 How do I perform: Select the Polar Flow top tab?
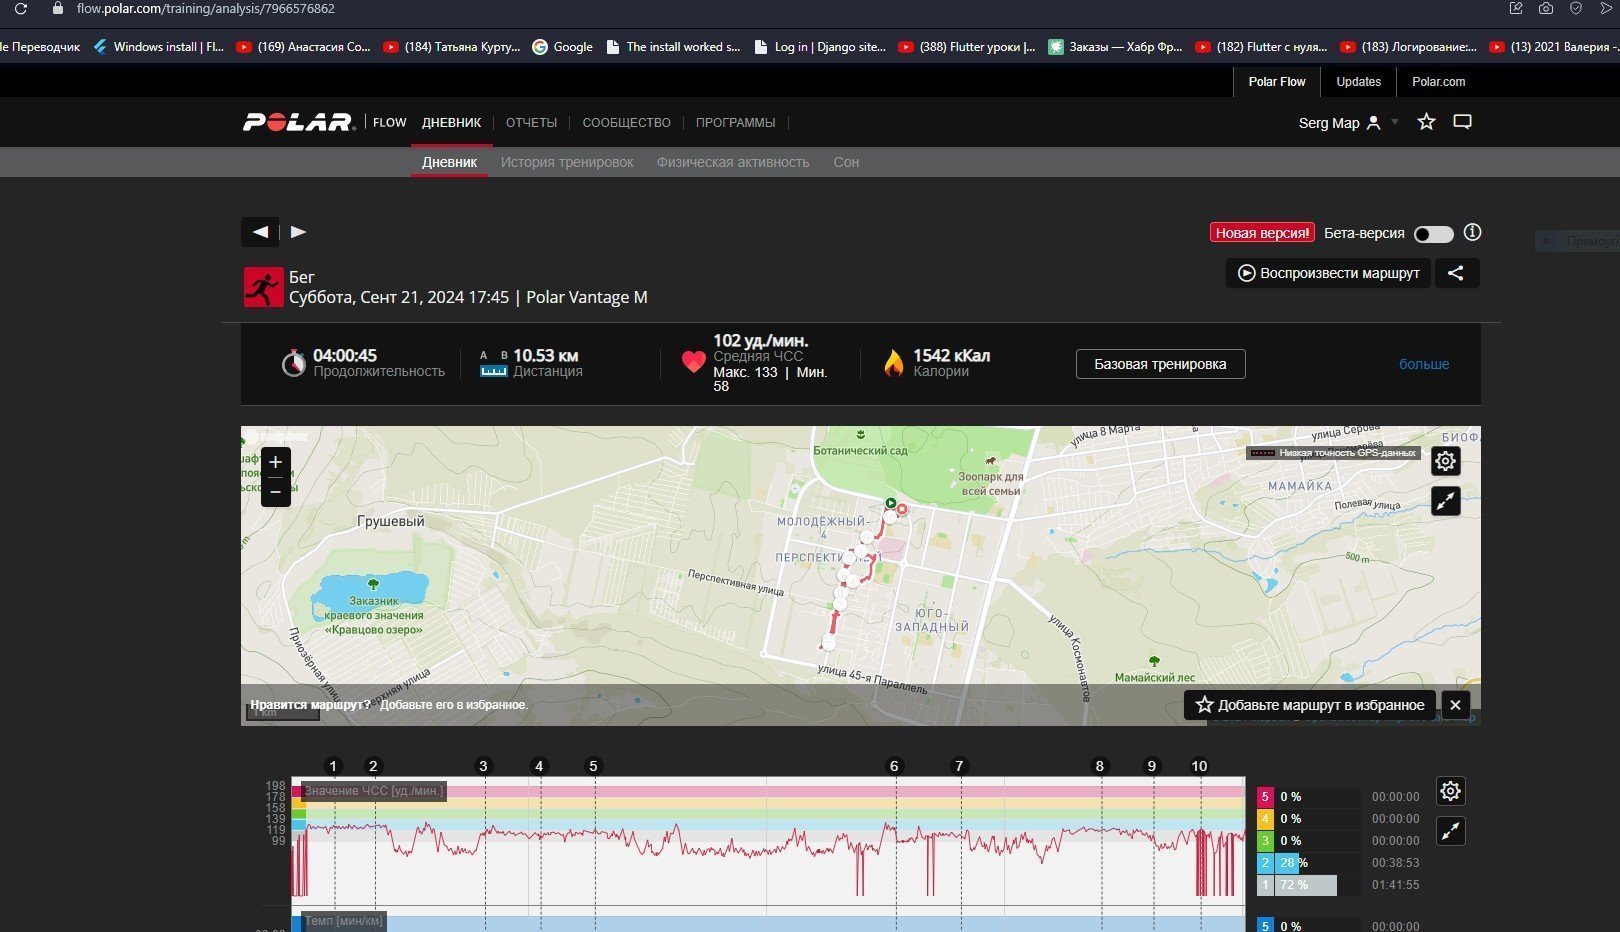(x=1277, y=82)
